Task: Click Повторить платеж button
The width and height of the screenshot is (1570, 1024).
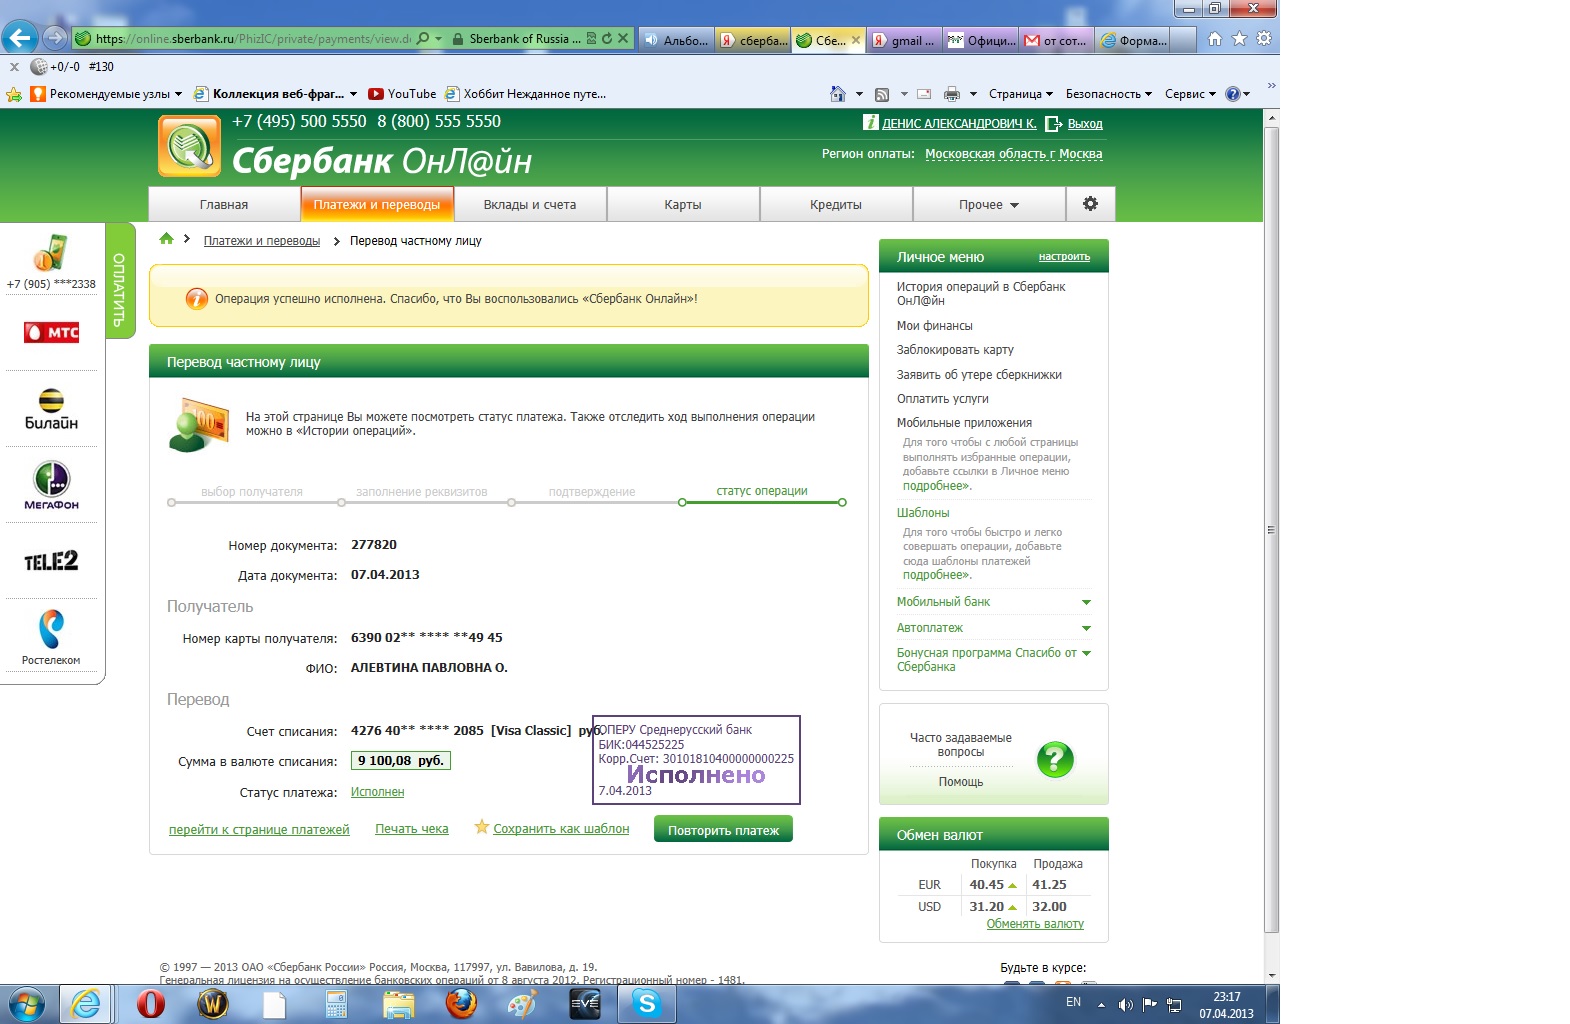Action: tap(723, 830)
